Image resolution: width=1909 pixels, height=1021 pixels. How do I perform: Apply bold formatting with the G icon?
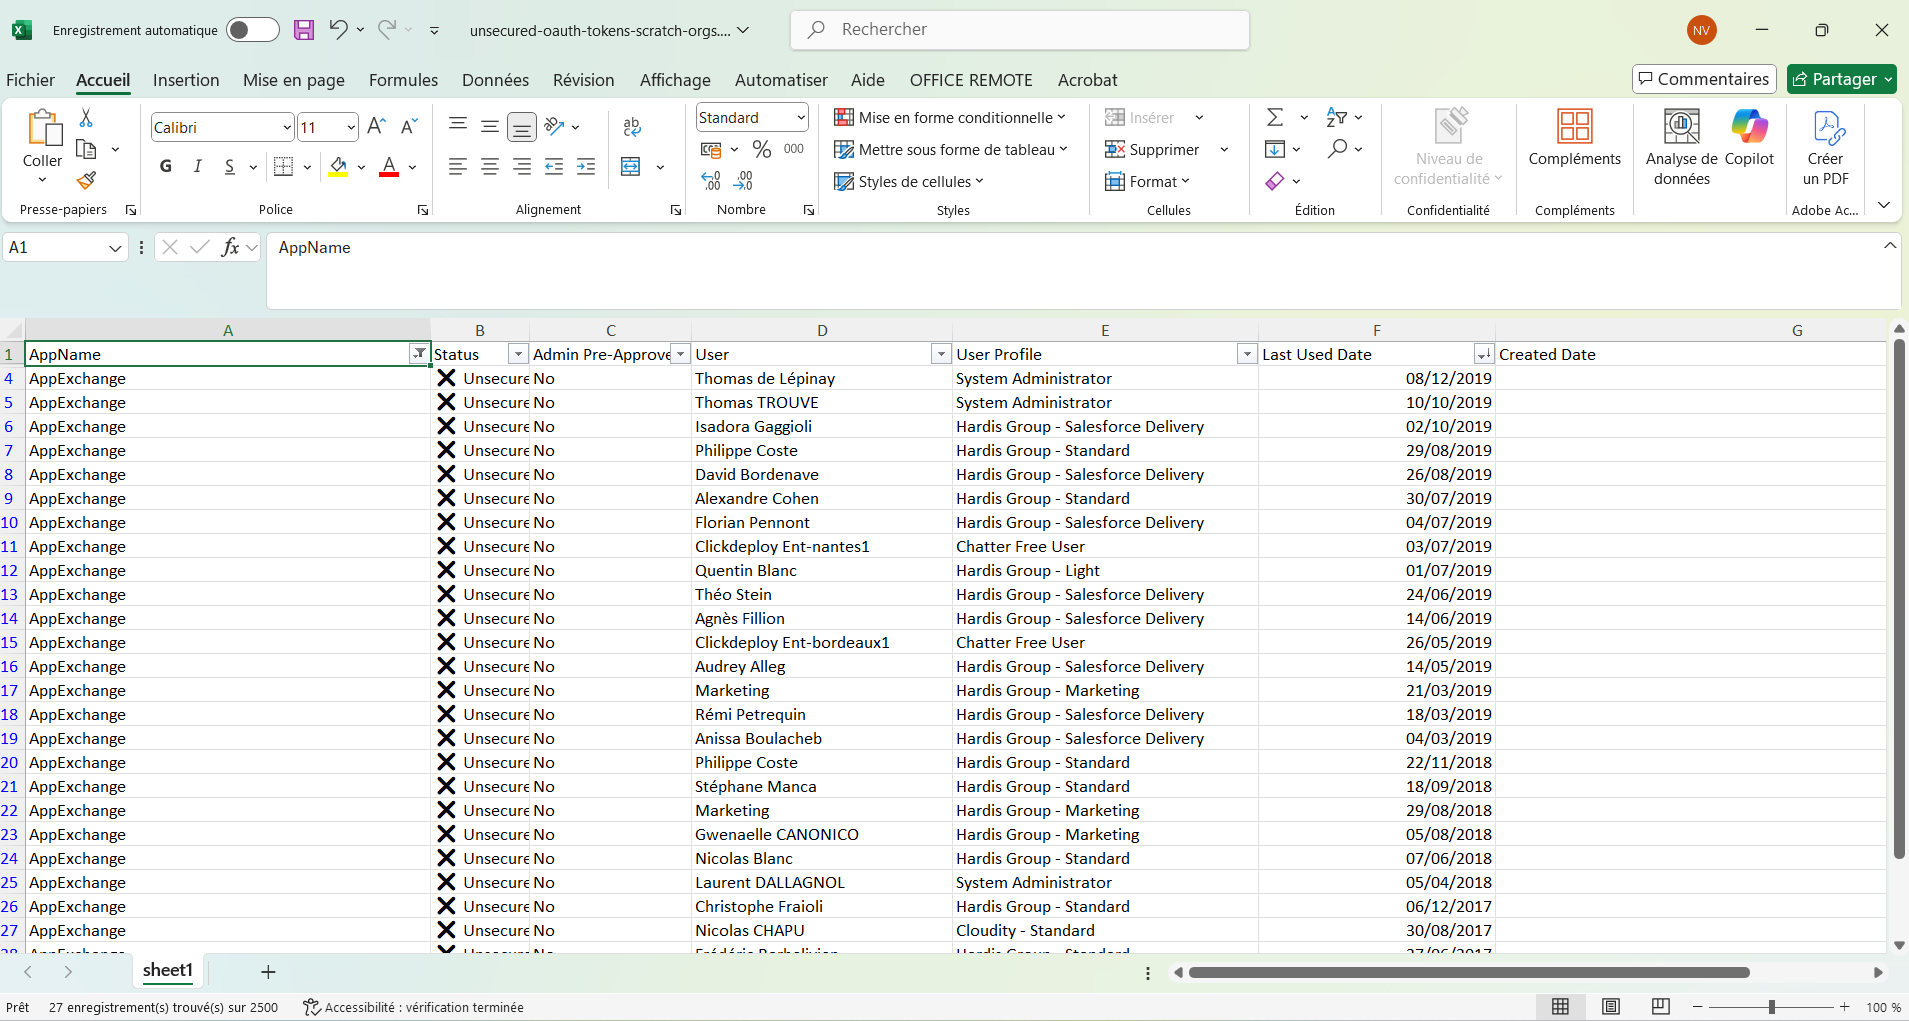165,166
